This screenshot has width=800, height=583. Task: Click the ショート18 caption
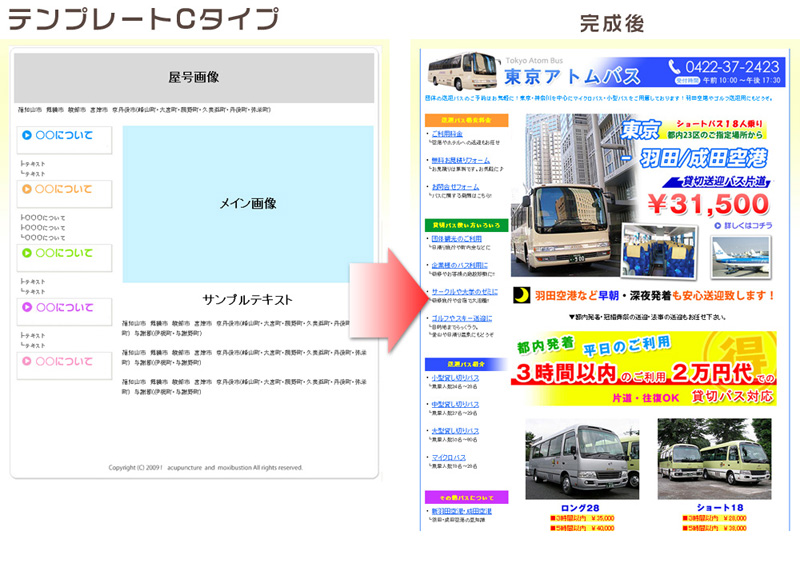point(720,508)
